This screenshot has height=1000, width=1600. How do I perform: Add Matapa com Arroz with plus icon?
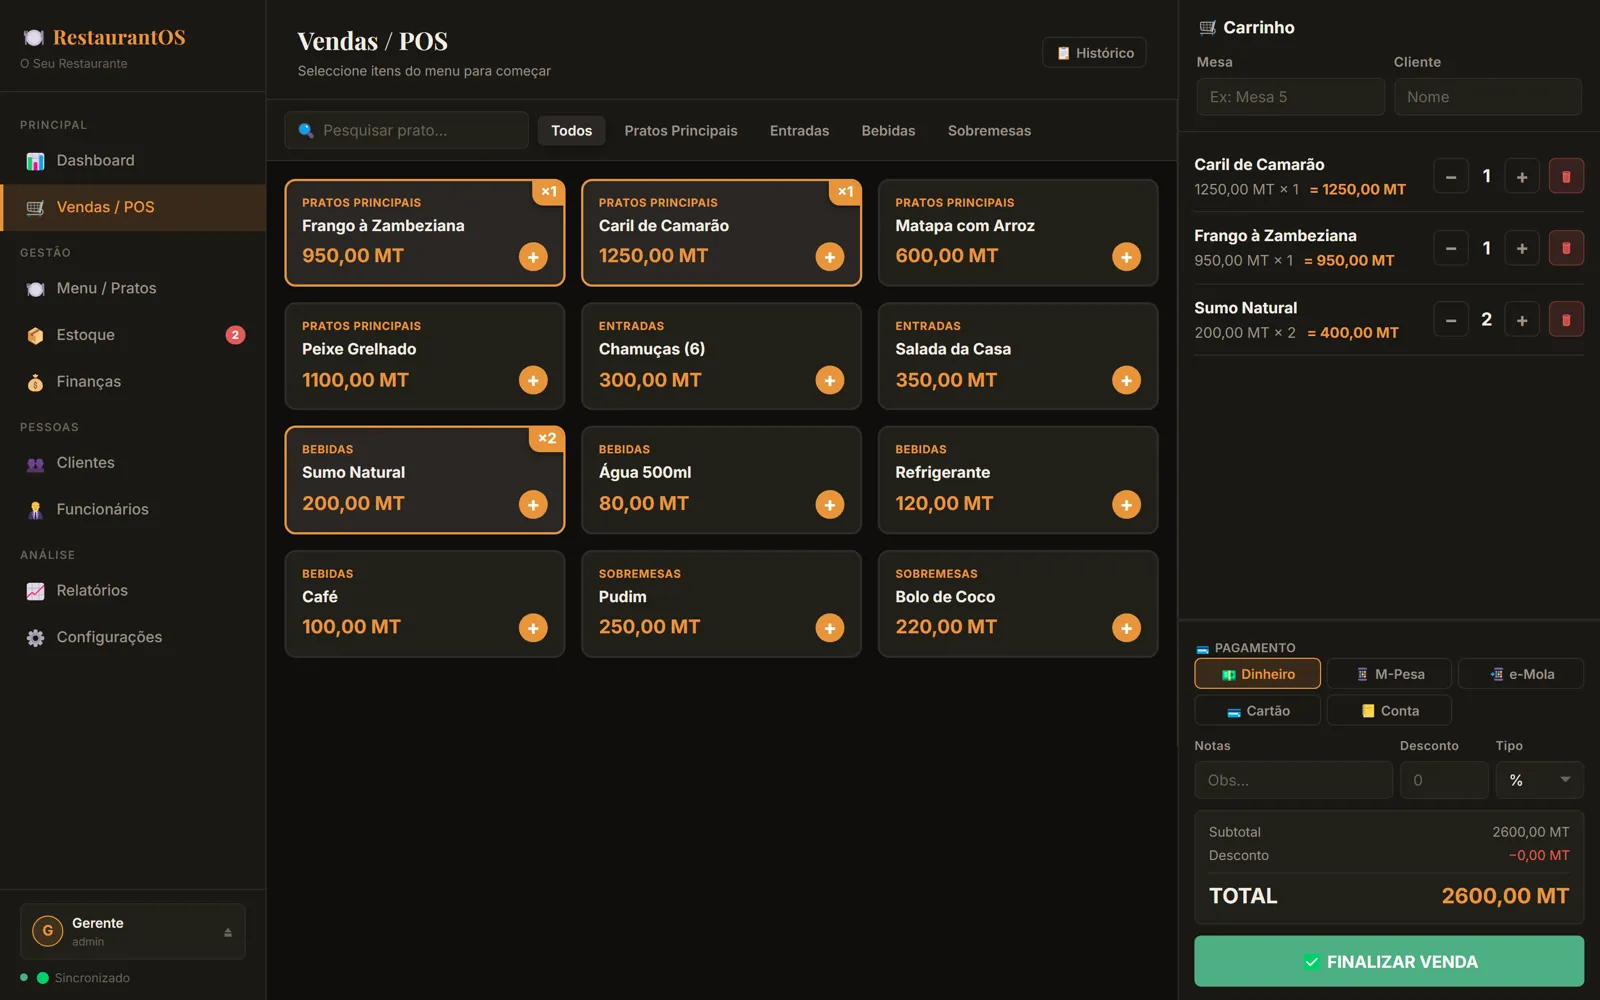[x=1126, y=257]
